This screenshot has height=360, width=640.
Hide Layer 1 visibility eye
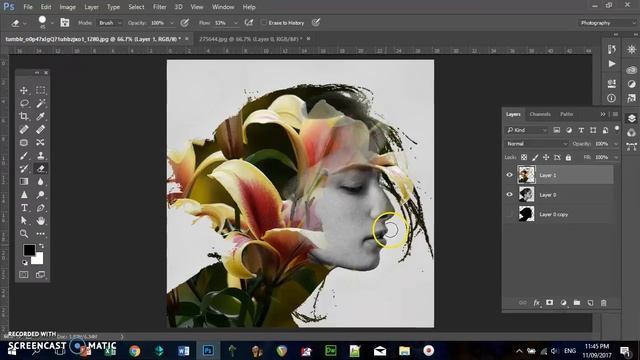point(509,175)
